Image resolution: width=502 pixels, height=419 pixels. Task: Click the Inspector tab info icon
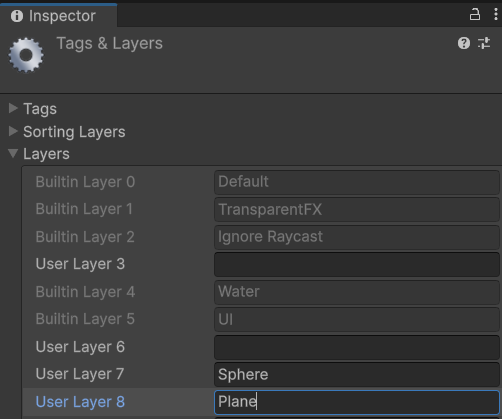17,16
